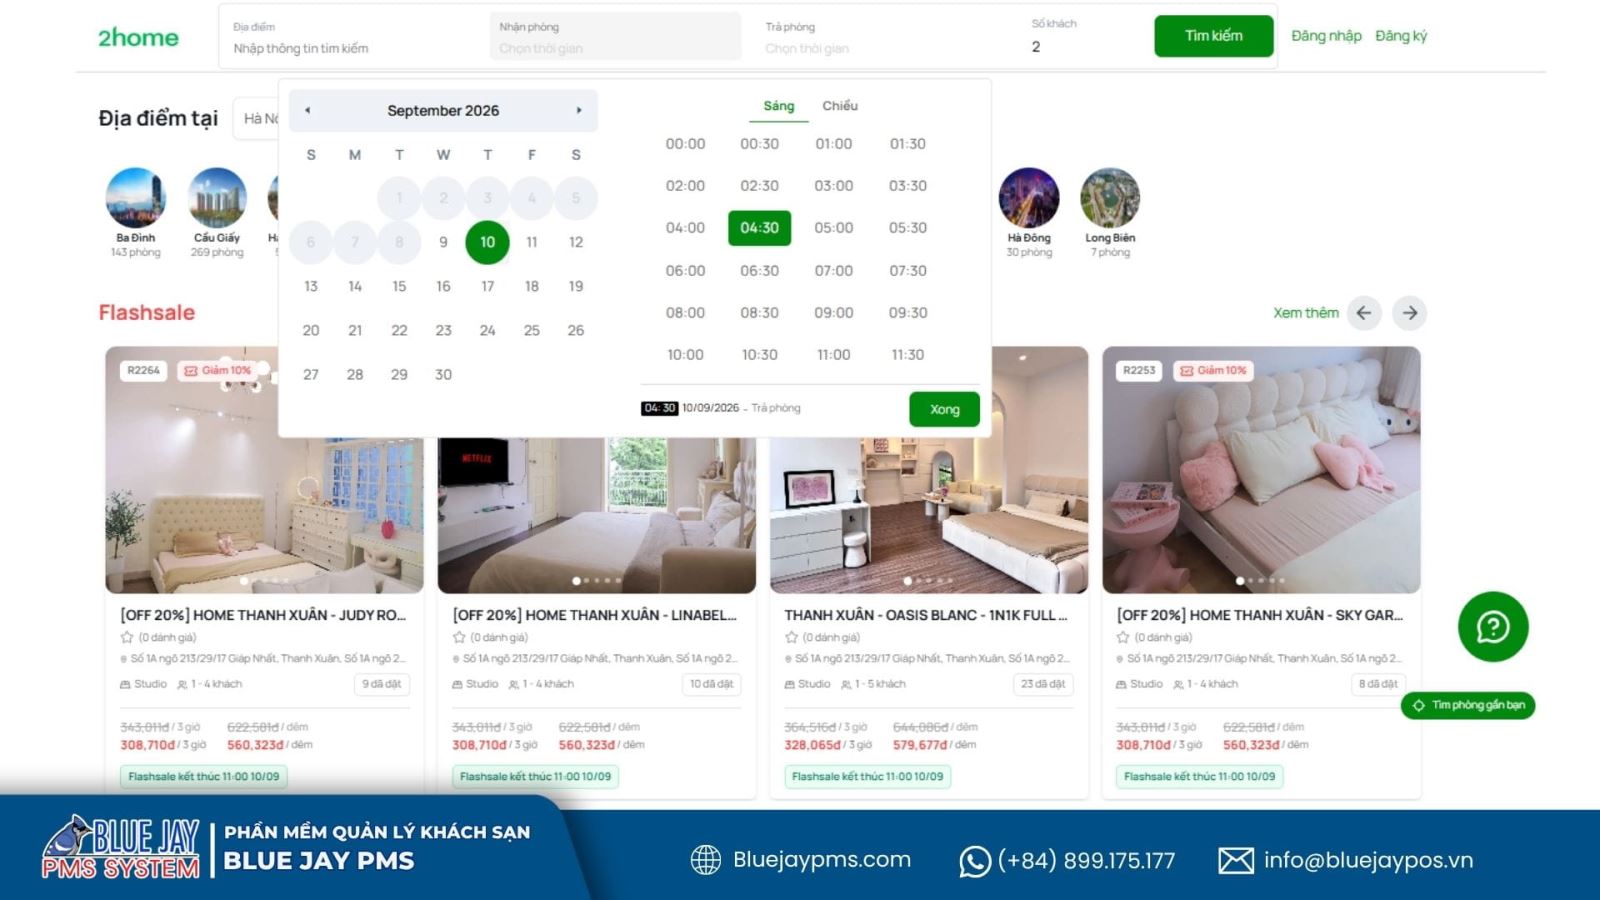Go to previous month in calendar
Screen dimensions: 1600x900
click(x=307, y=110)
